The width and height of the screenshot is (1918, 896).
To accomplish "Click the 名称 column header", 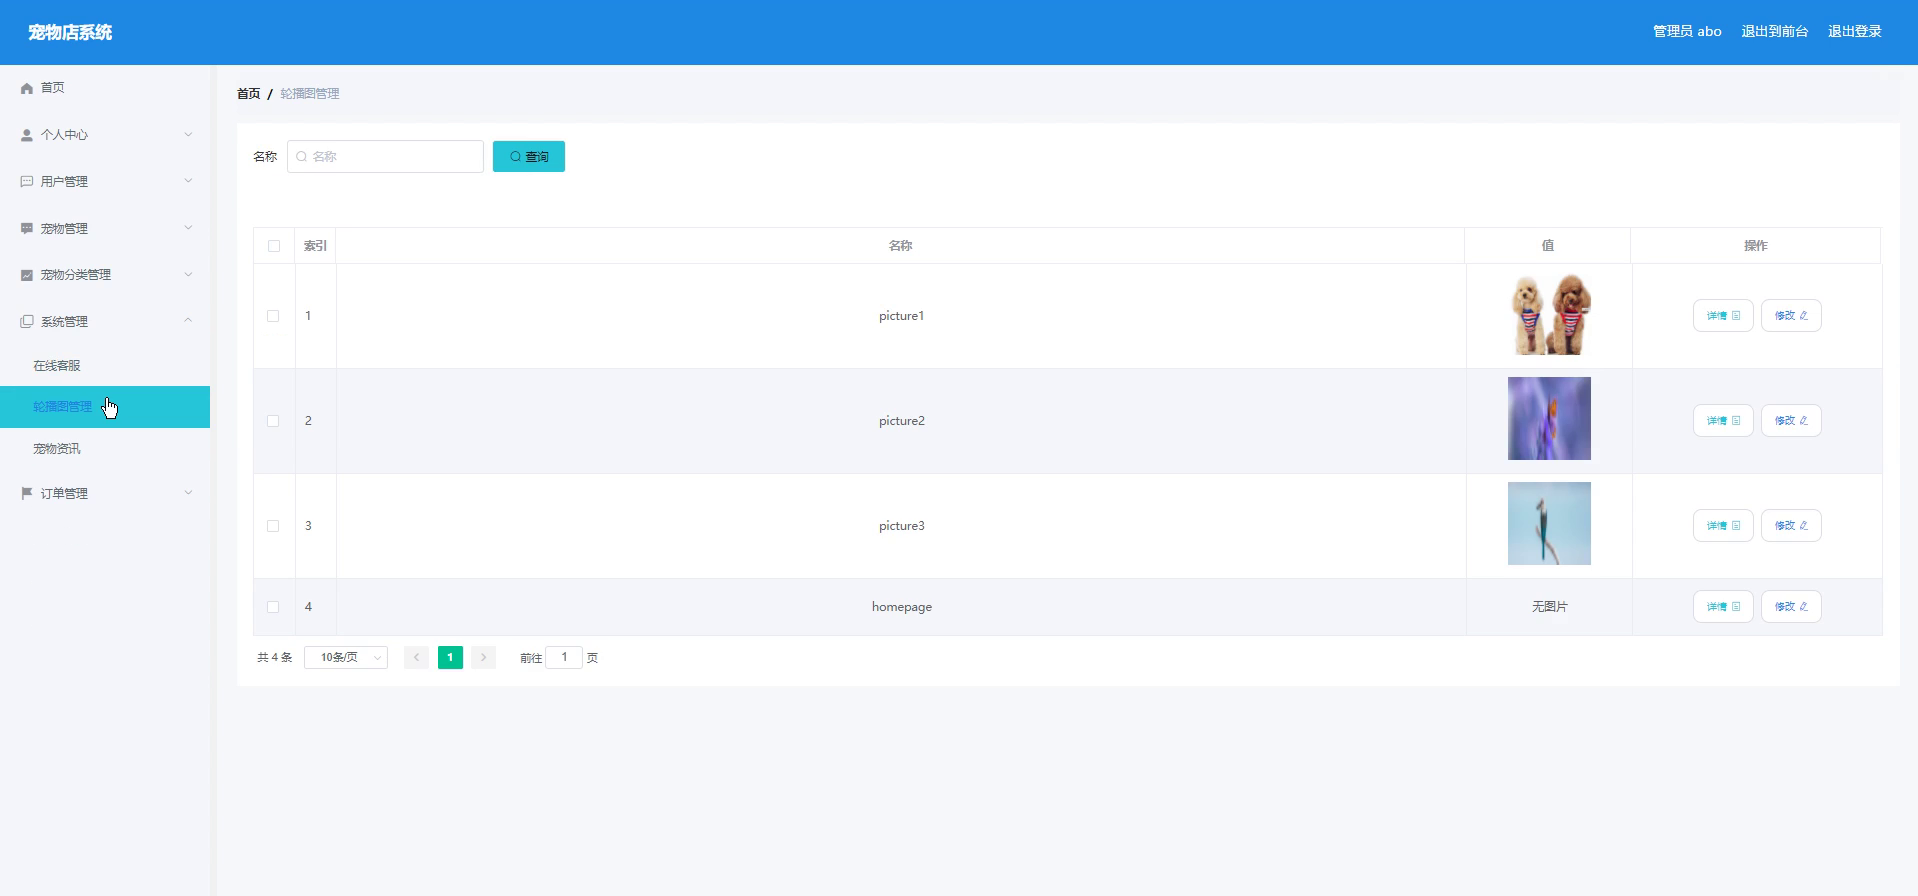I will pyautogui.click(x=901, y=246).
